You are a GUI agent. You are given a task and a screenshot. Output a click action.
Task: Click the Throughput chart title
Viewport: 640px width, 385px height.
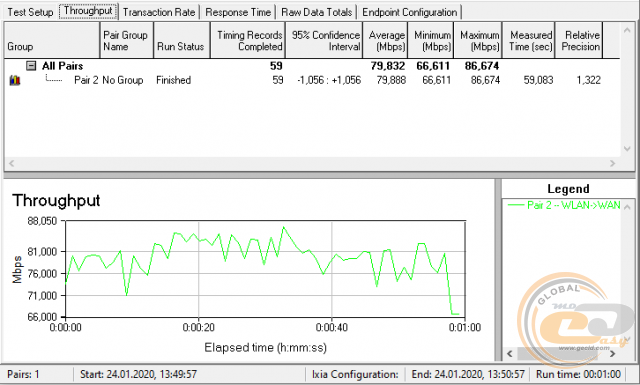click(x=56, y=200)
